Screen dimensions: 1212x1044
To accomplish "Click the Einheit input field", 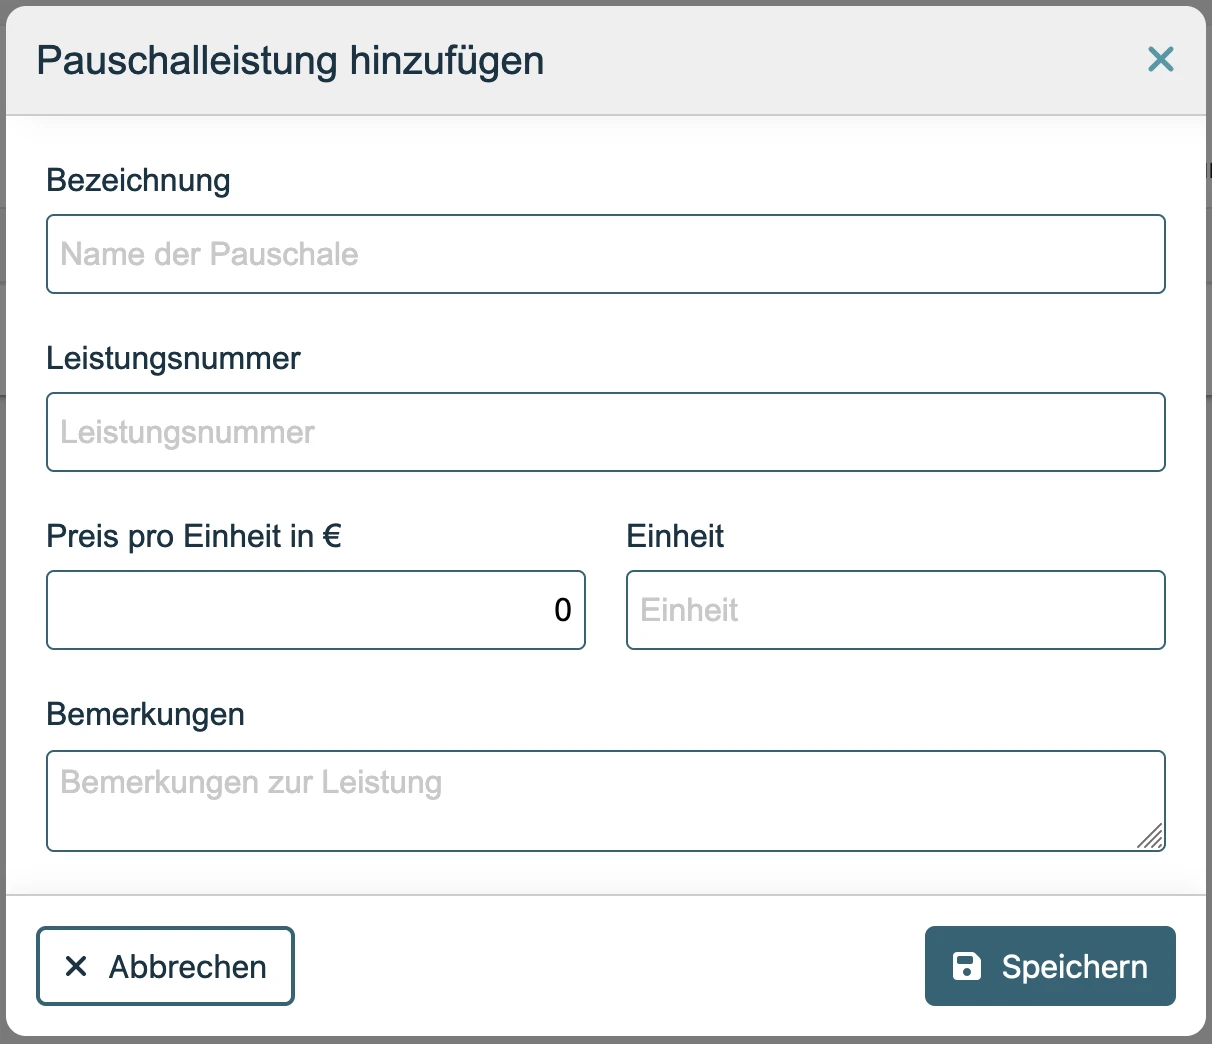I will [896, 610].
